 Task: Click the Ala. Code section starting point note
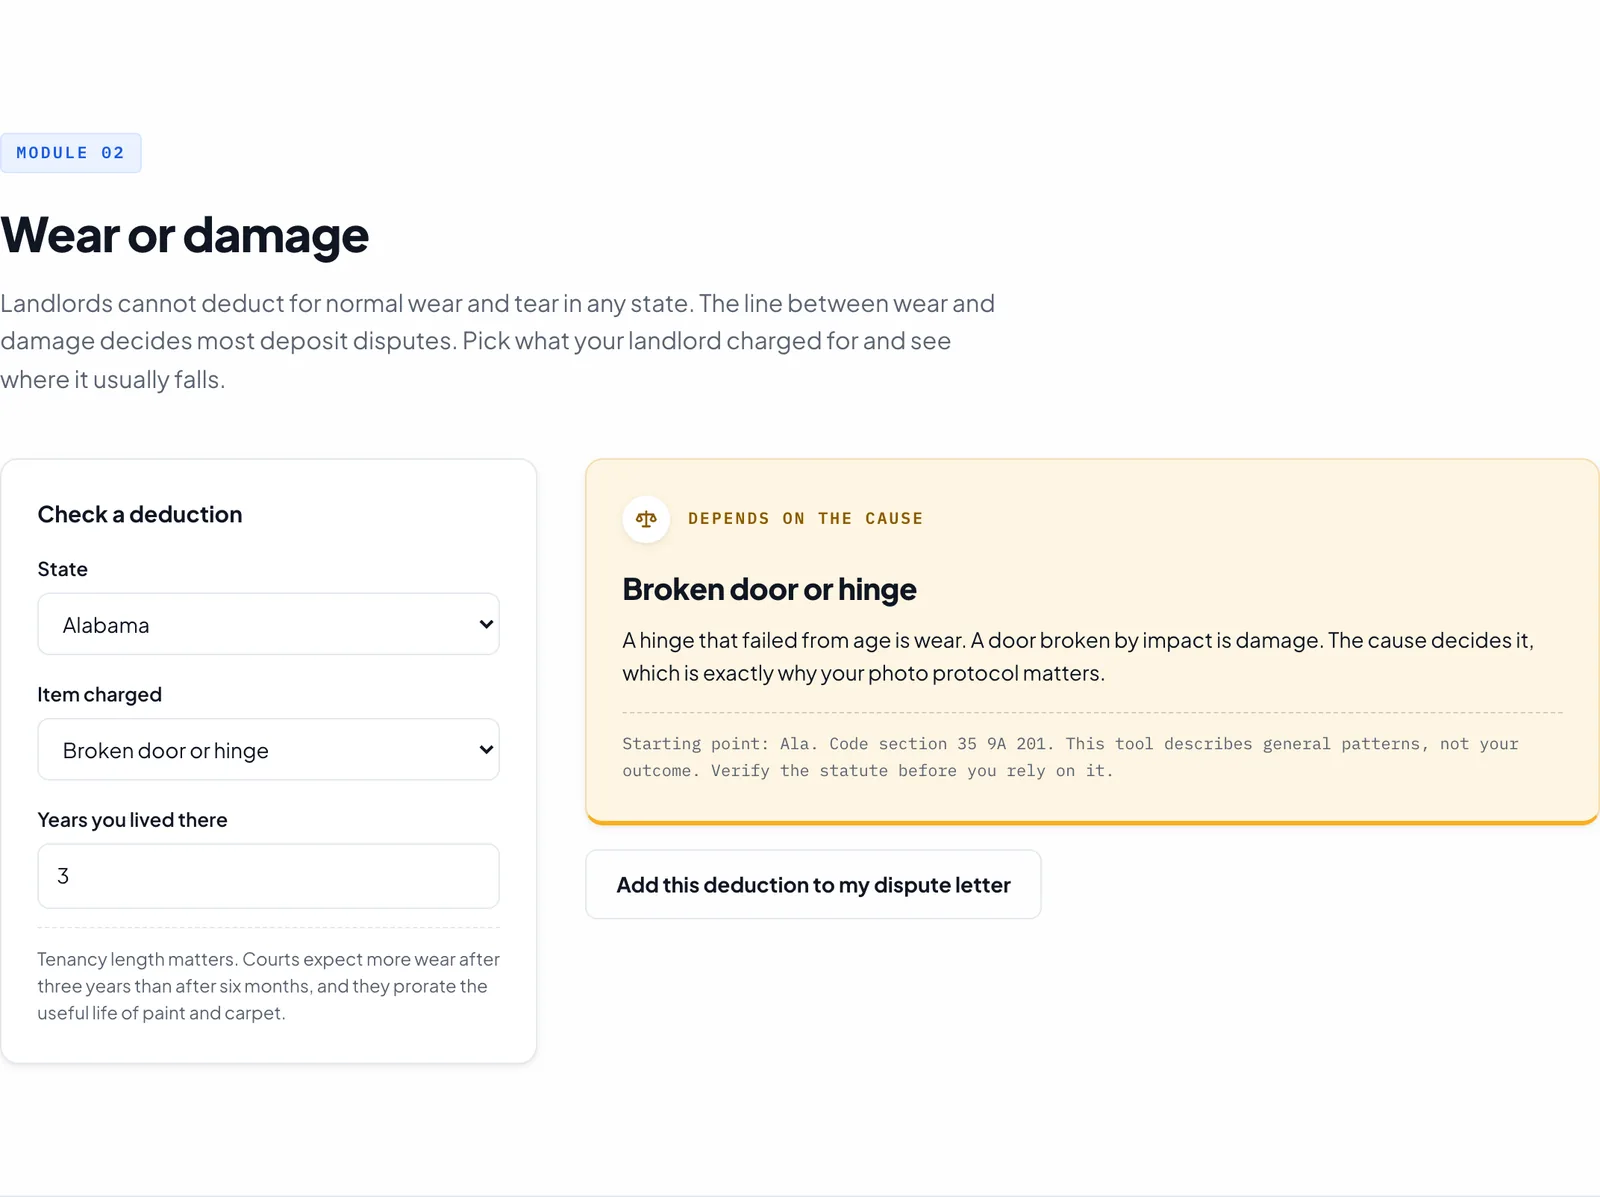1070,757
